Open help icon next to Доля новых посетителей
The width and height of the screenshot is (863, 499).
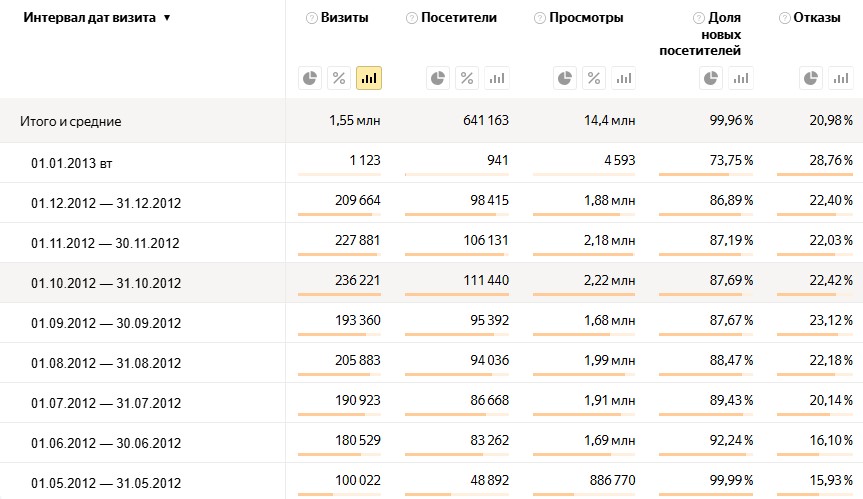tap(699, 18)
